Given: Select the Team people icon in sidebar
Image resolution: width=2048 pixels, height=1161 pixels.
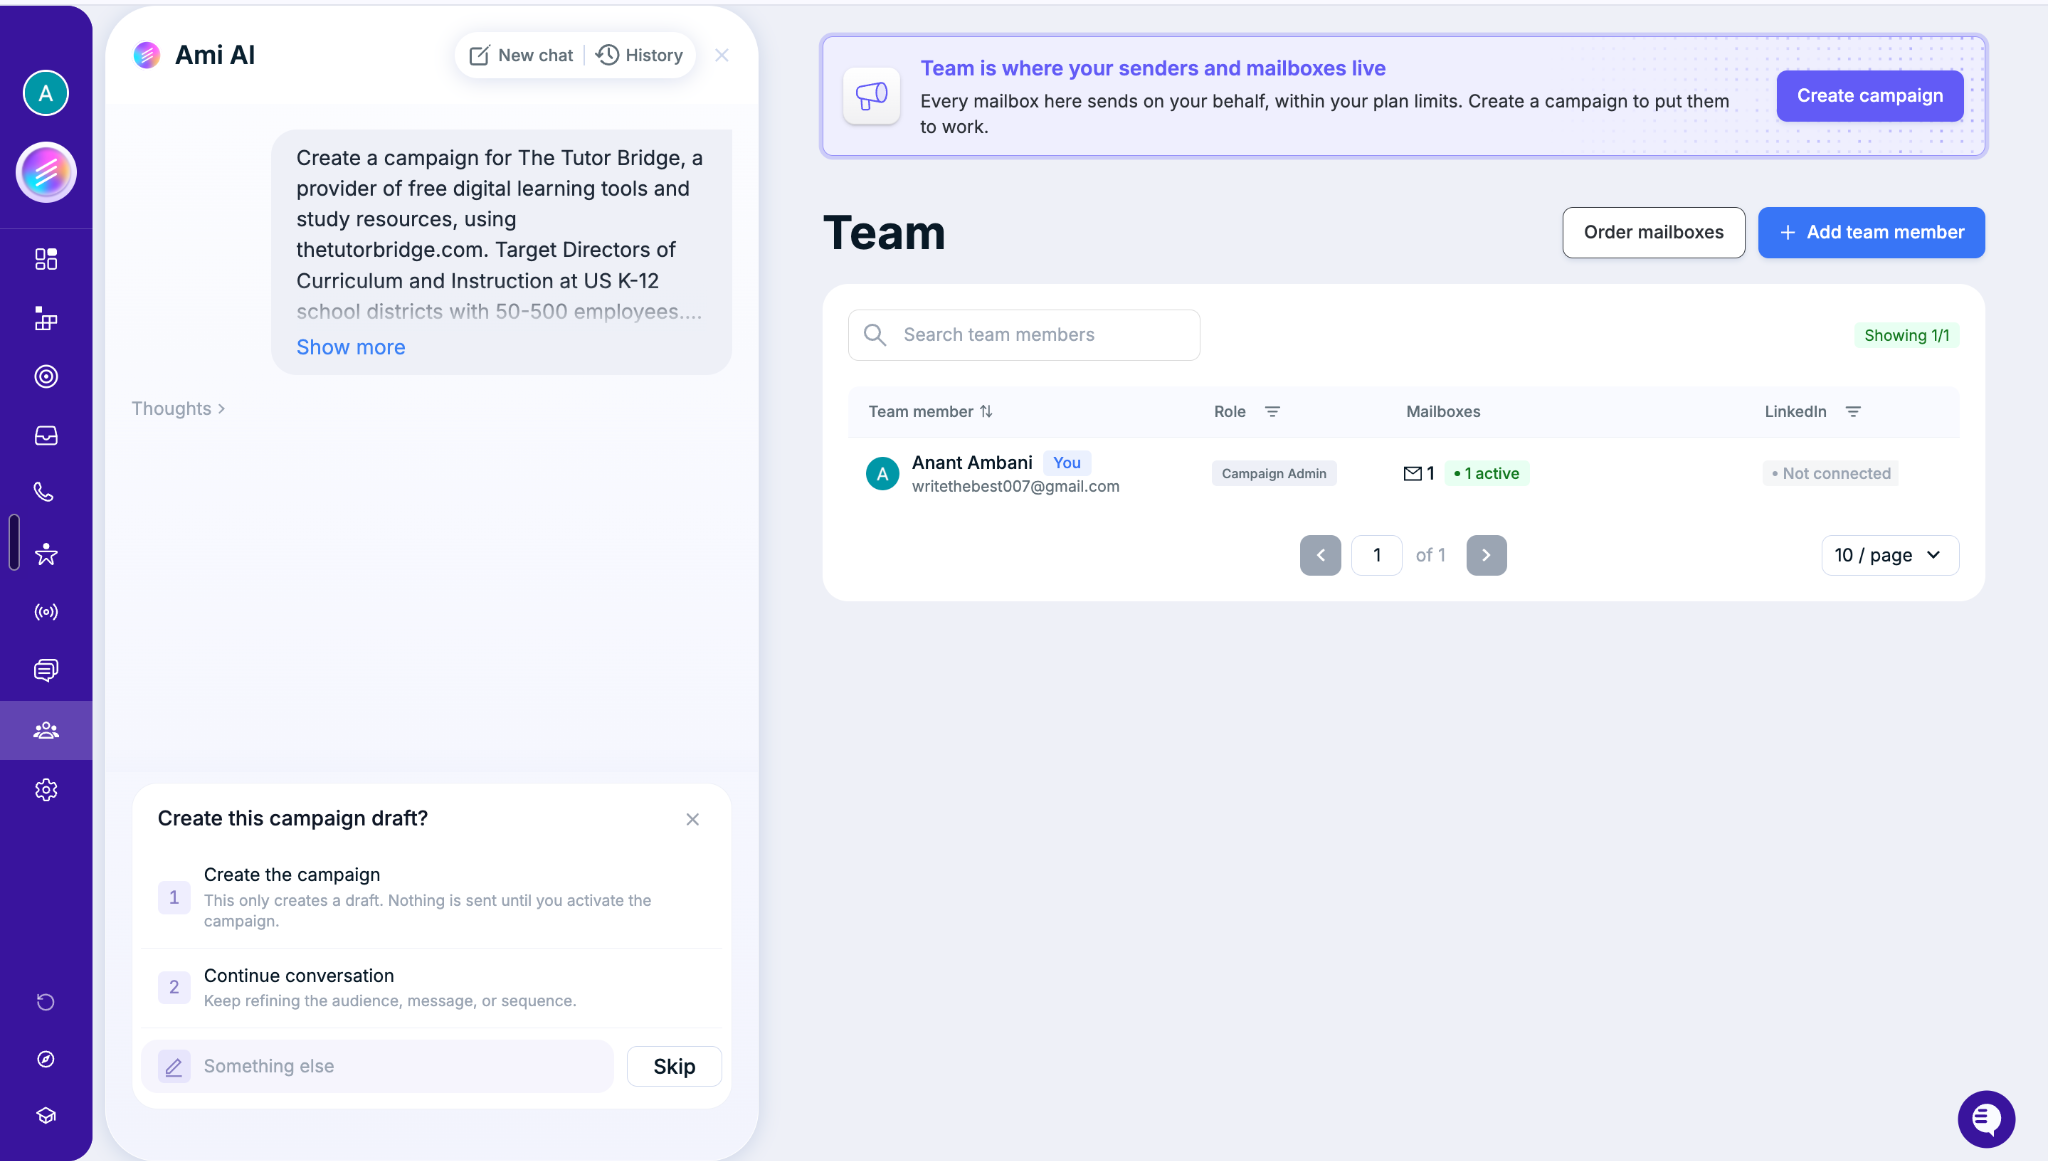Looking at the screenshot, I should point(46,730).
